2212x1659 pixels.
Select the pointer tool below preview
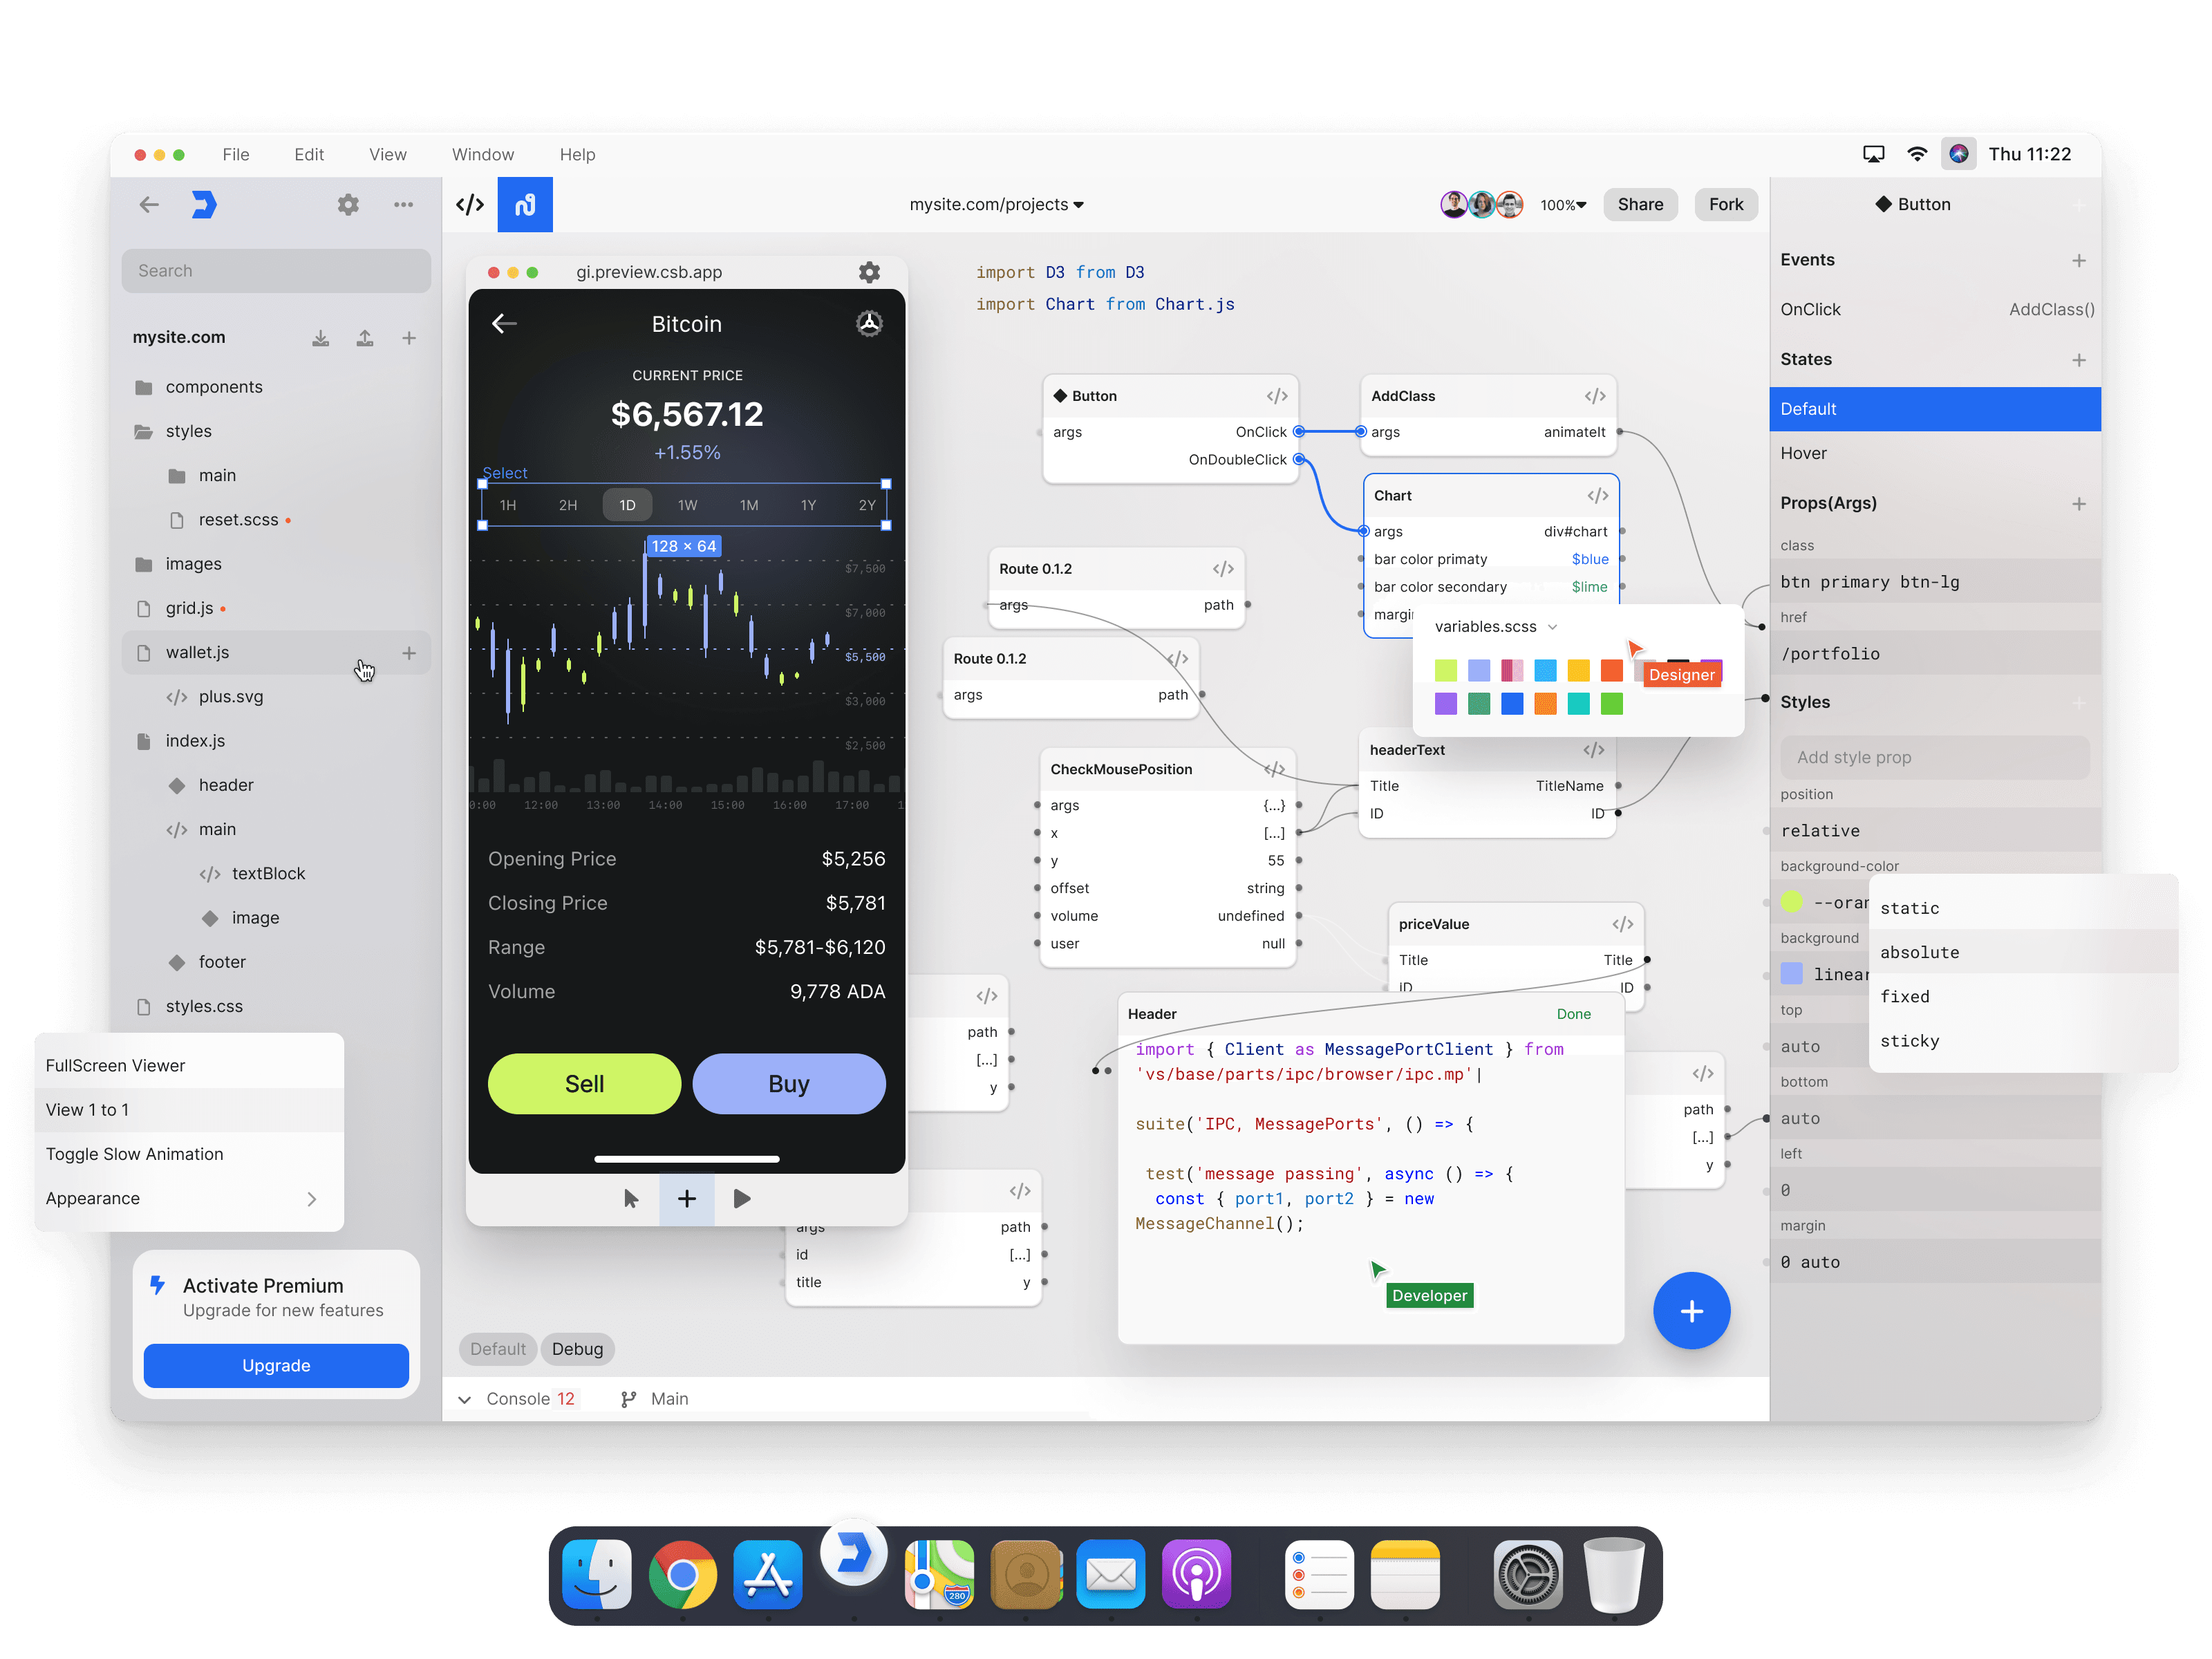pos(631,1198)
